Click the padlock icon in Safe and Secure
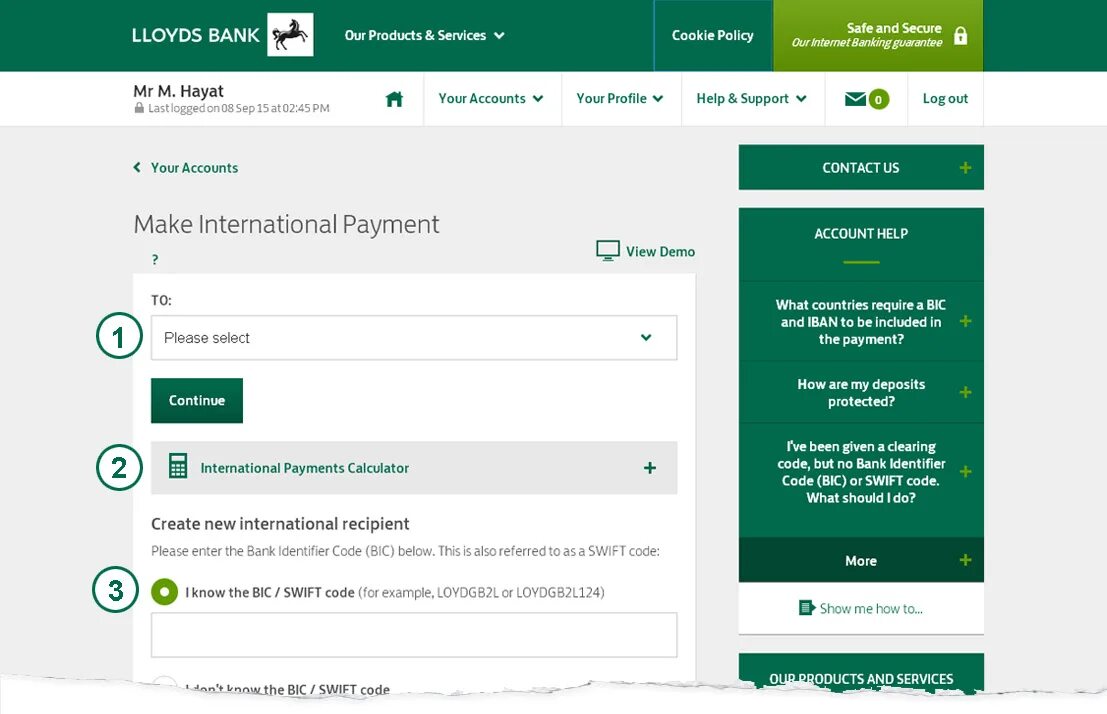This screenshot has width=1107, height=714. point(960,35)
